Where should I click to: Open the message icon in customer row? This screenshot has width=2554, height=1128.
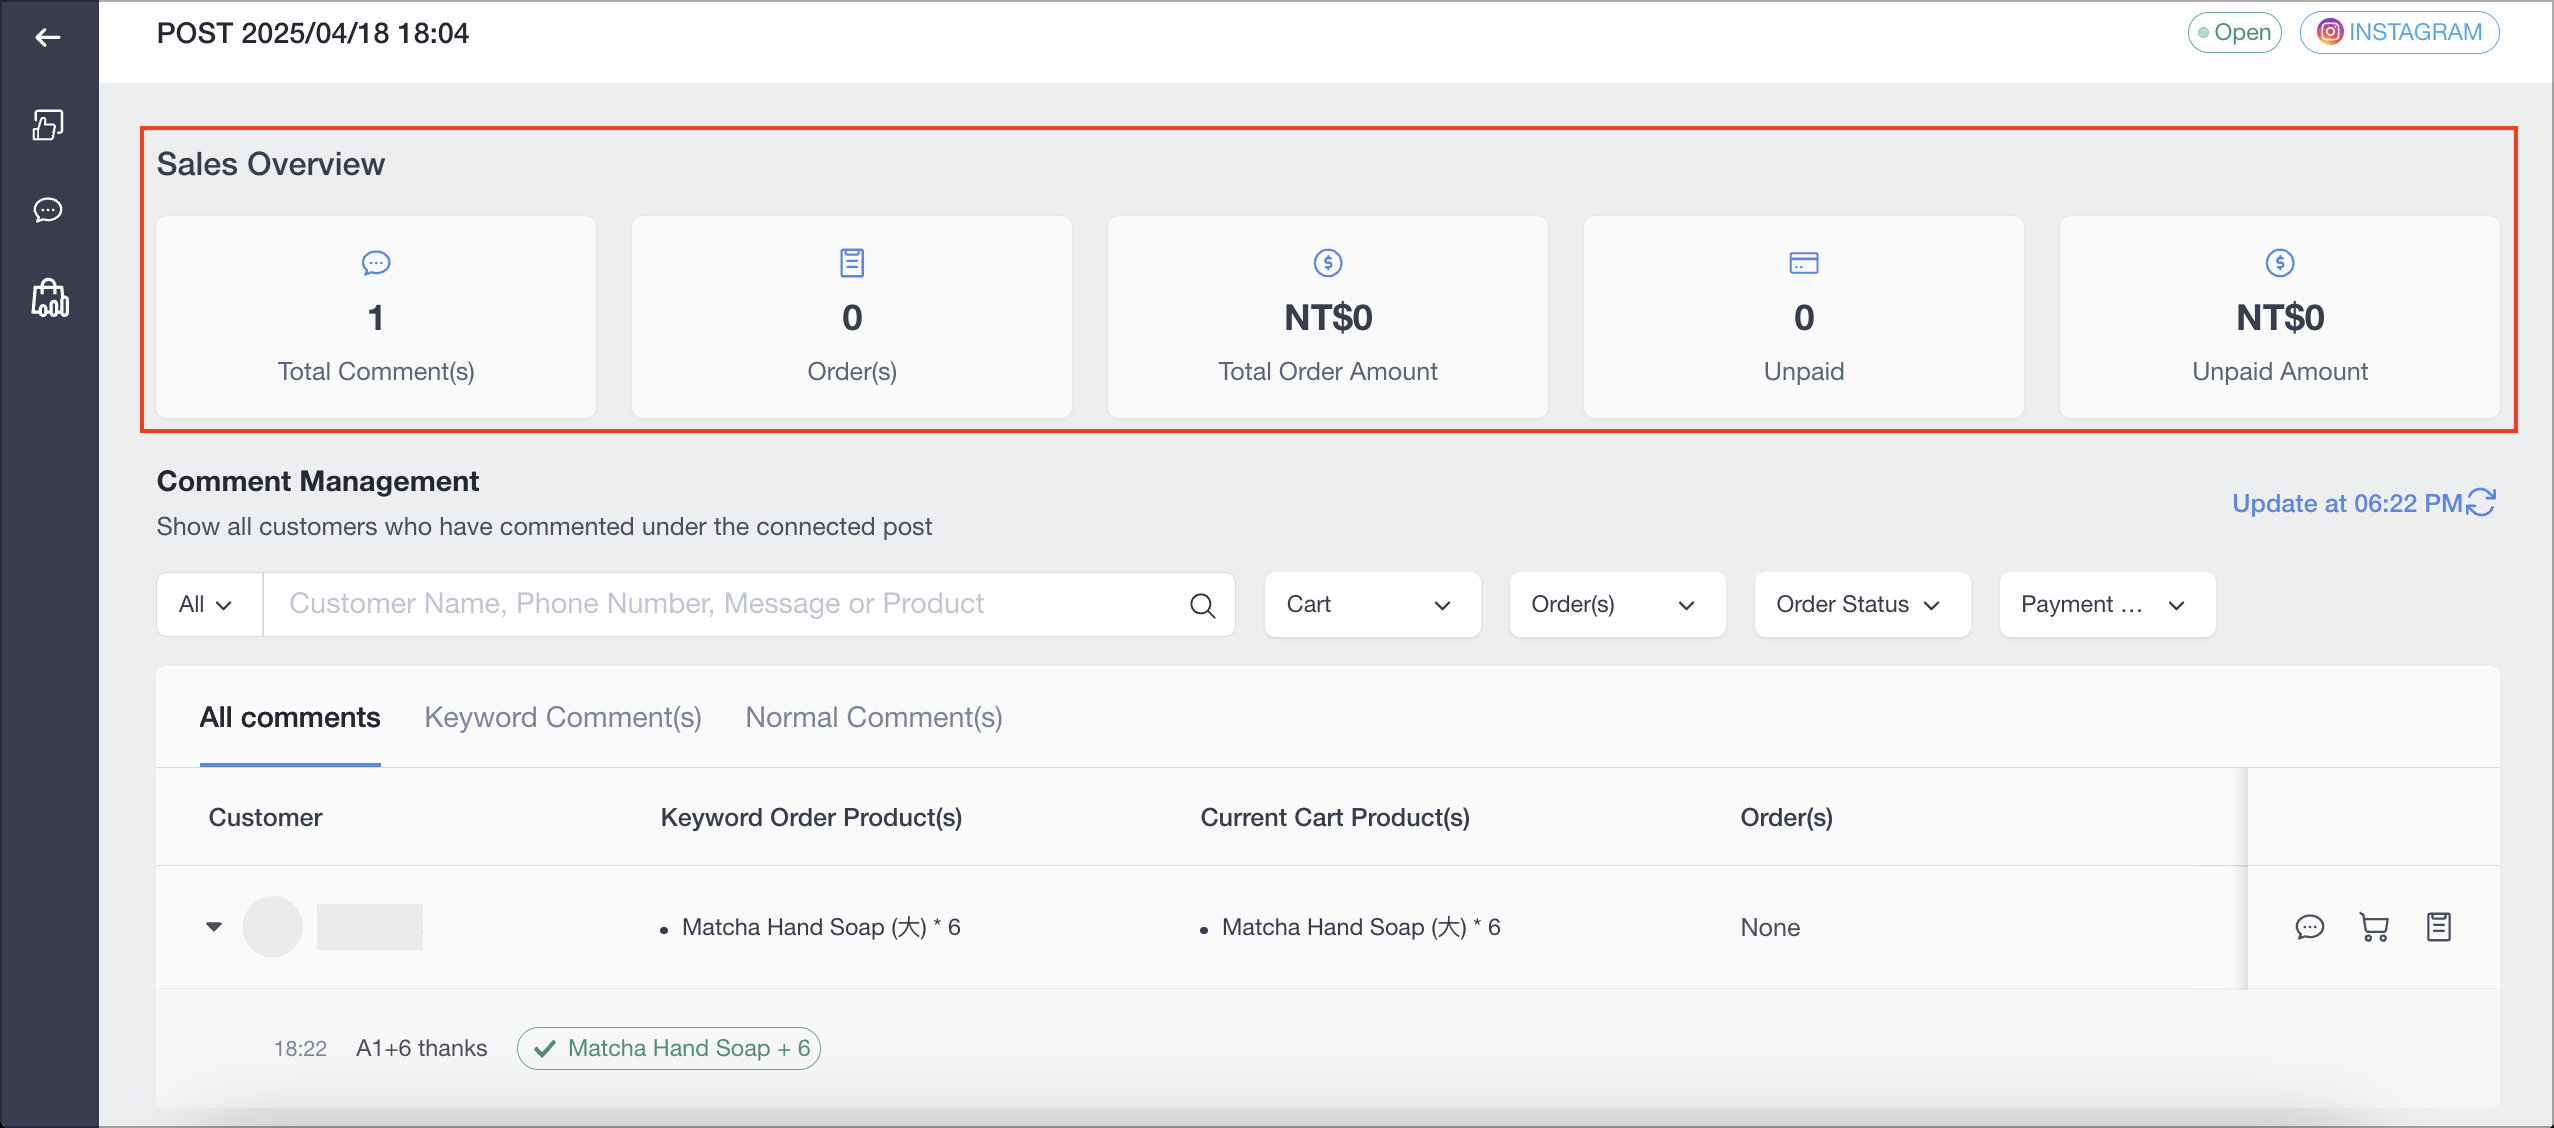2309,927
